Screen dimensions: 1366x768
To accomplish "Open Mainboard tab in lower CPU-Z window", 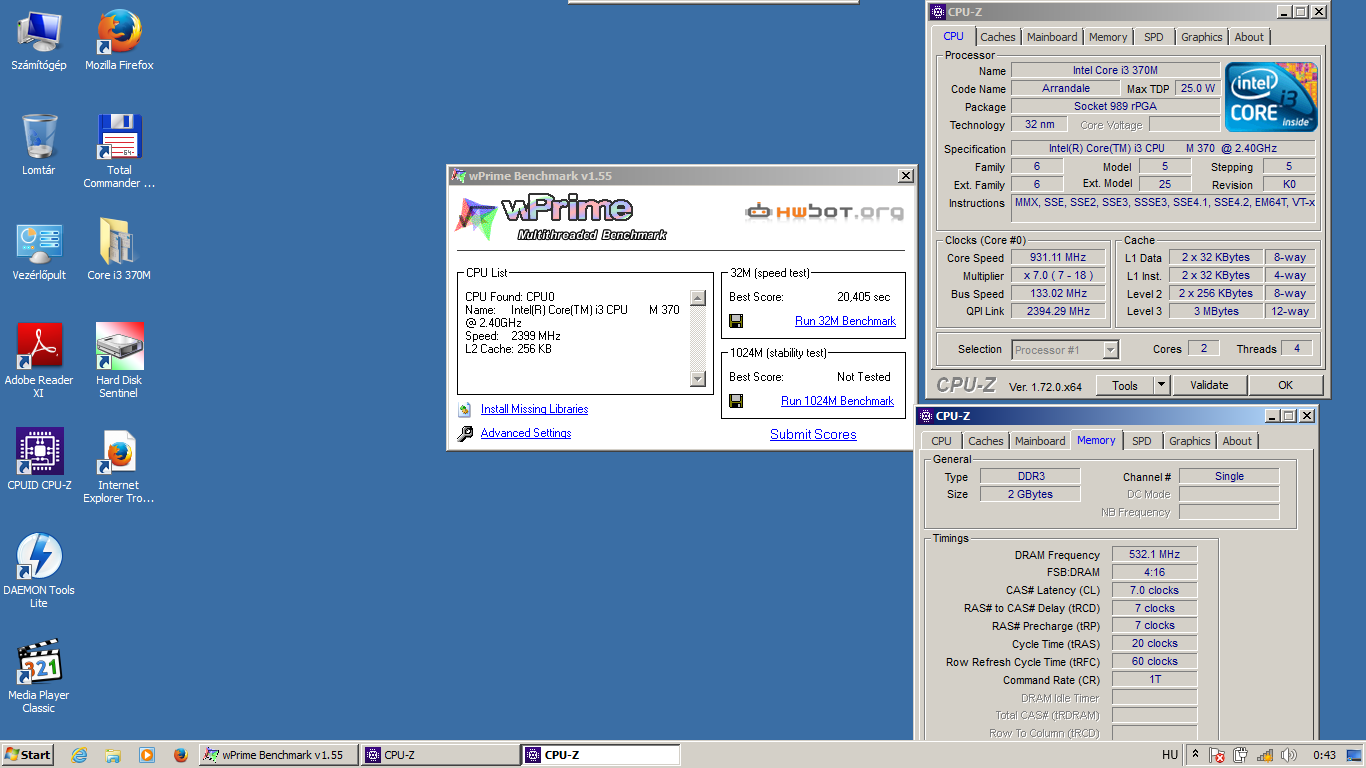I will click(1040, 441).
